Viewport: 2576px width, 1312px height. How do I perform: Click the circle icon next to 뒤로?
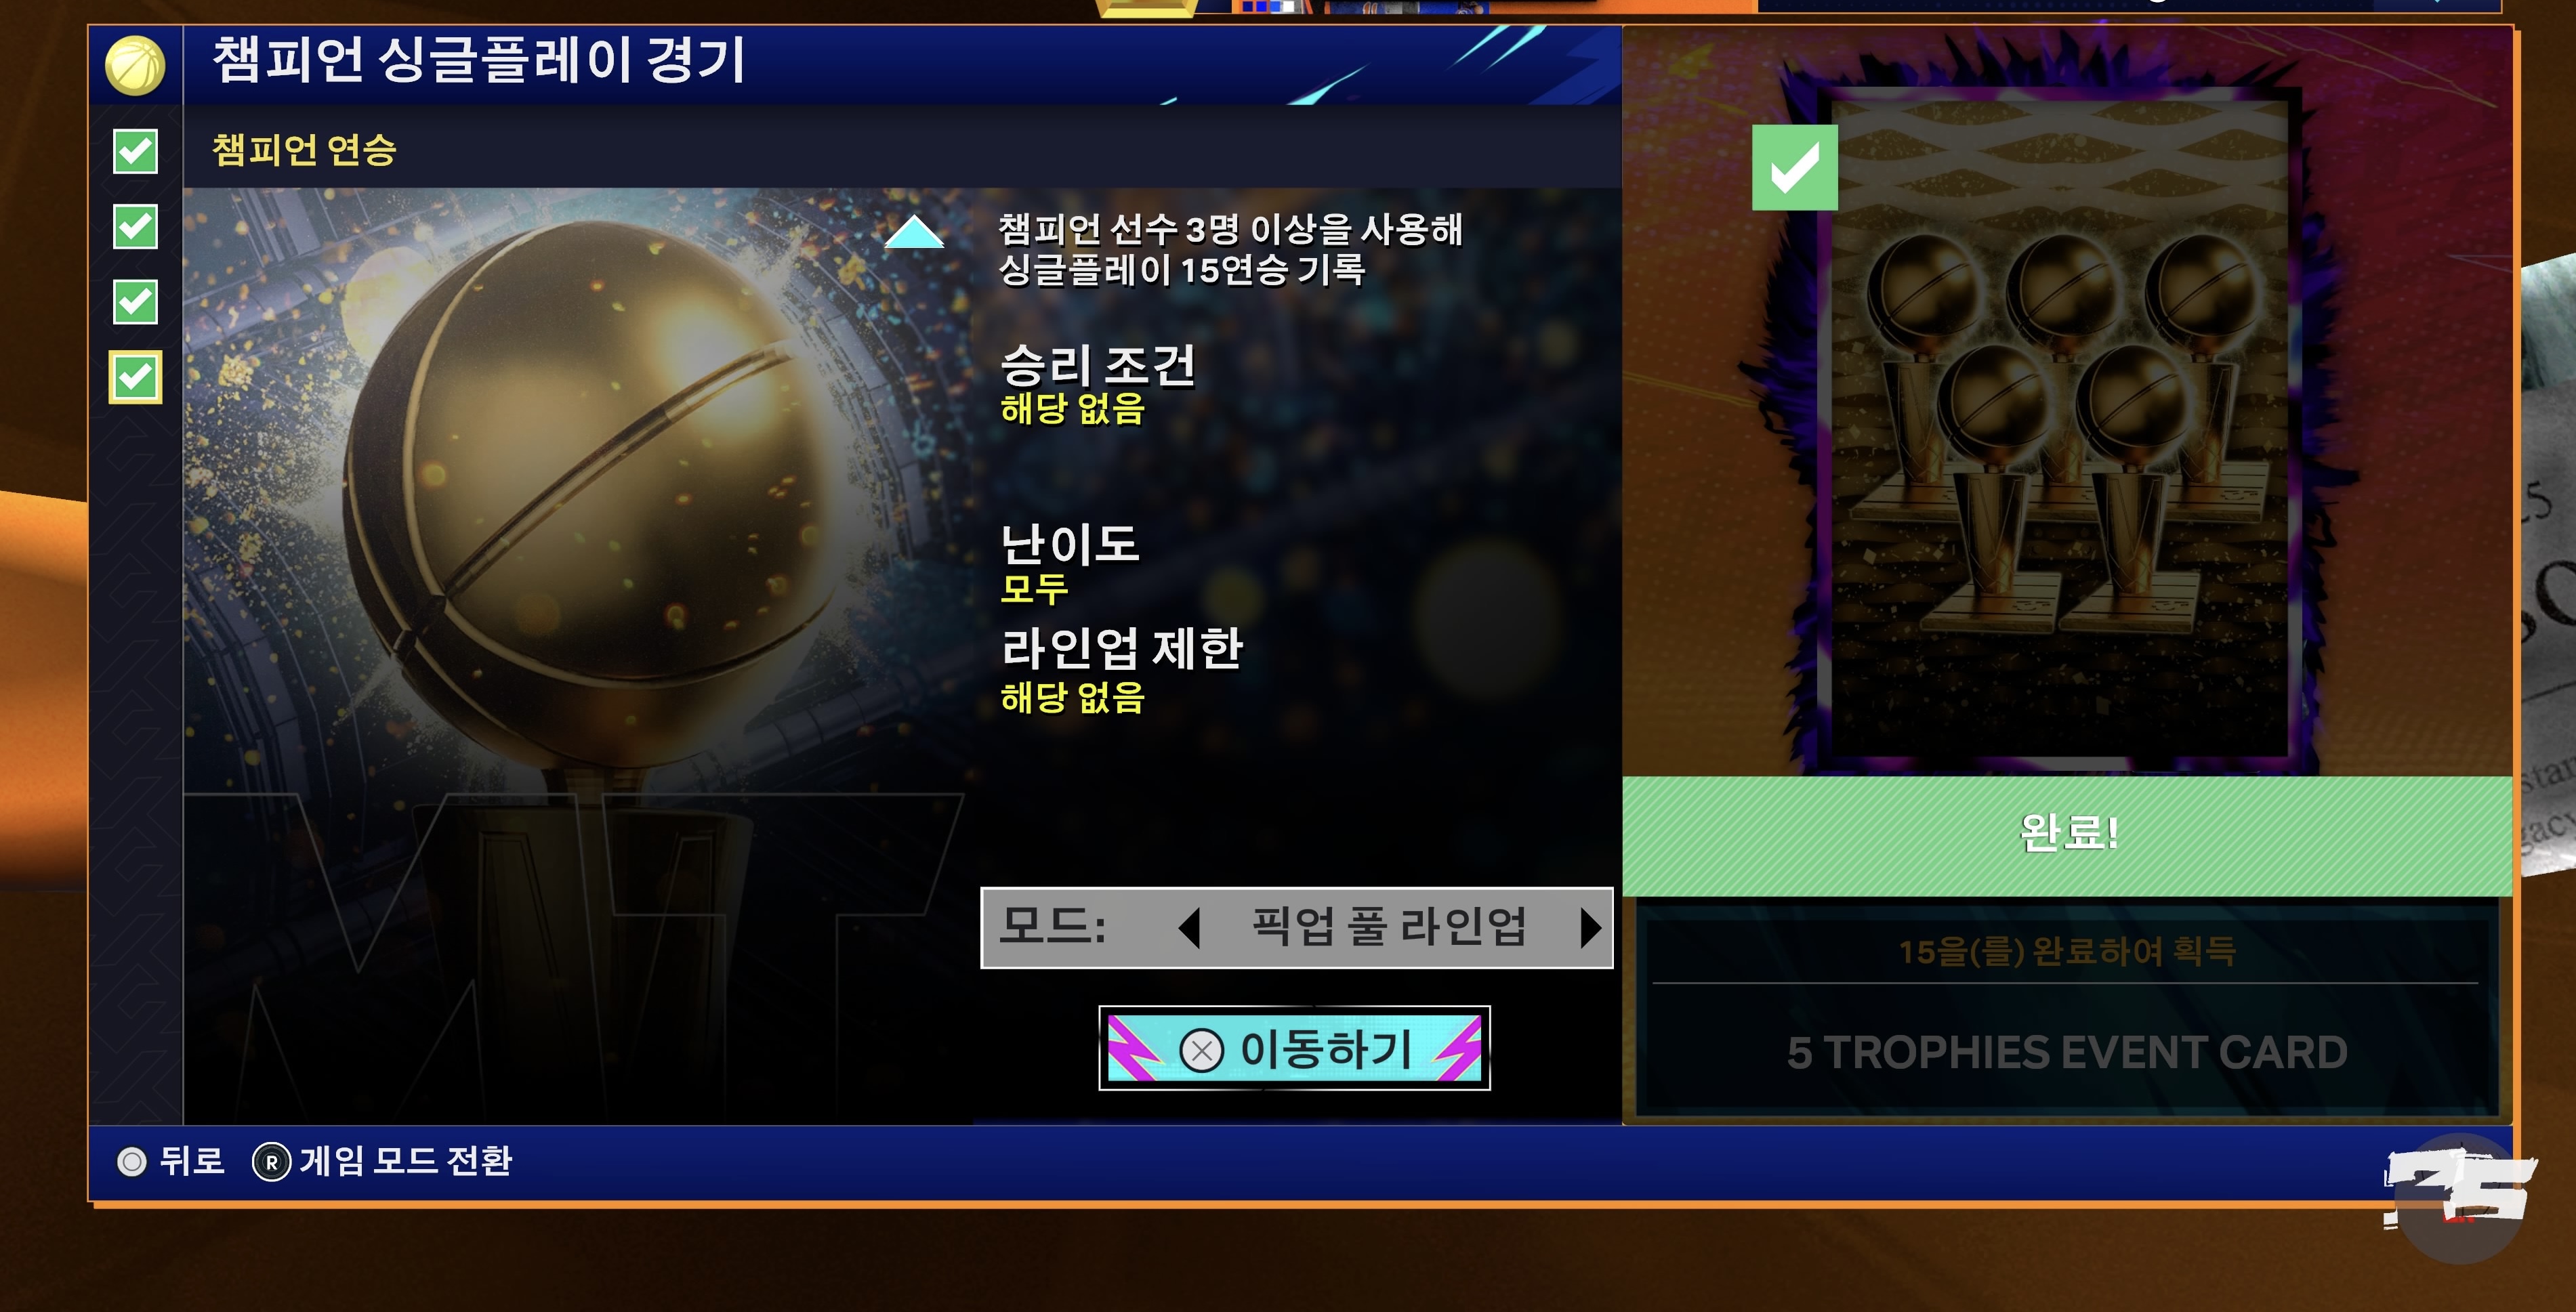131,1161
